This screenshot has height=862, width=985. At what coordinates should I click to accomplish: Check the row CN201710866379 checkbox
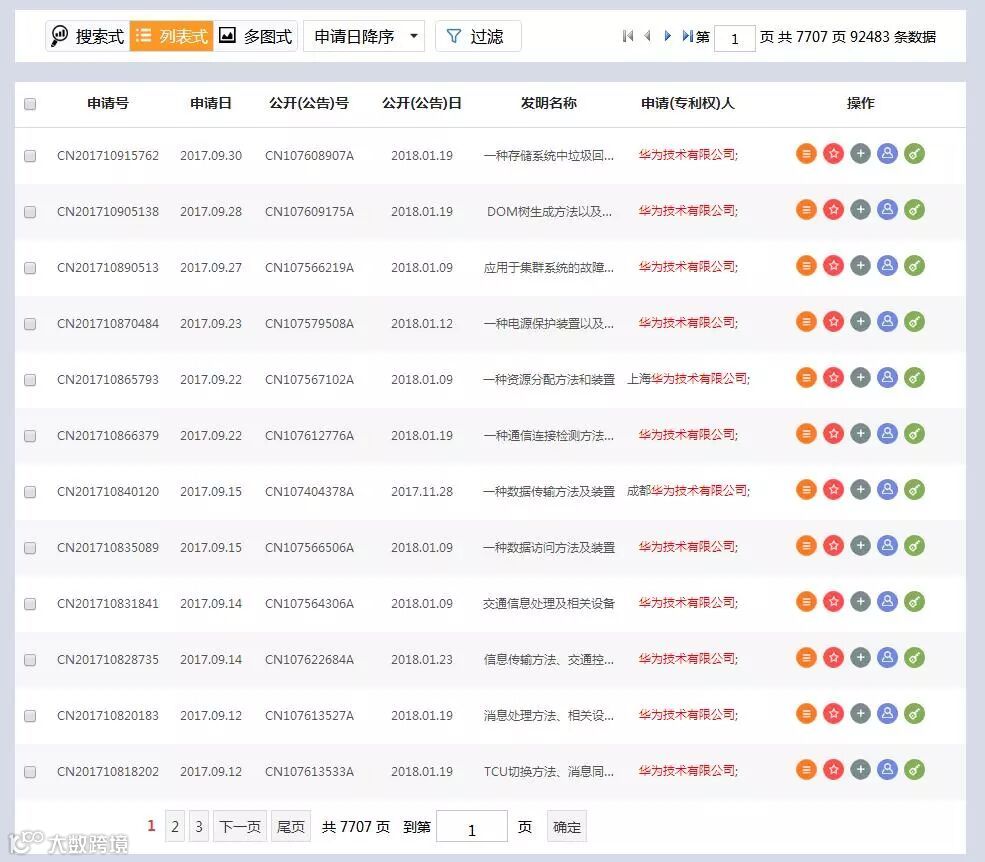click(30, 435)
